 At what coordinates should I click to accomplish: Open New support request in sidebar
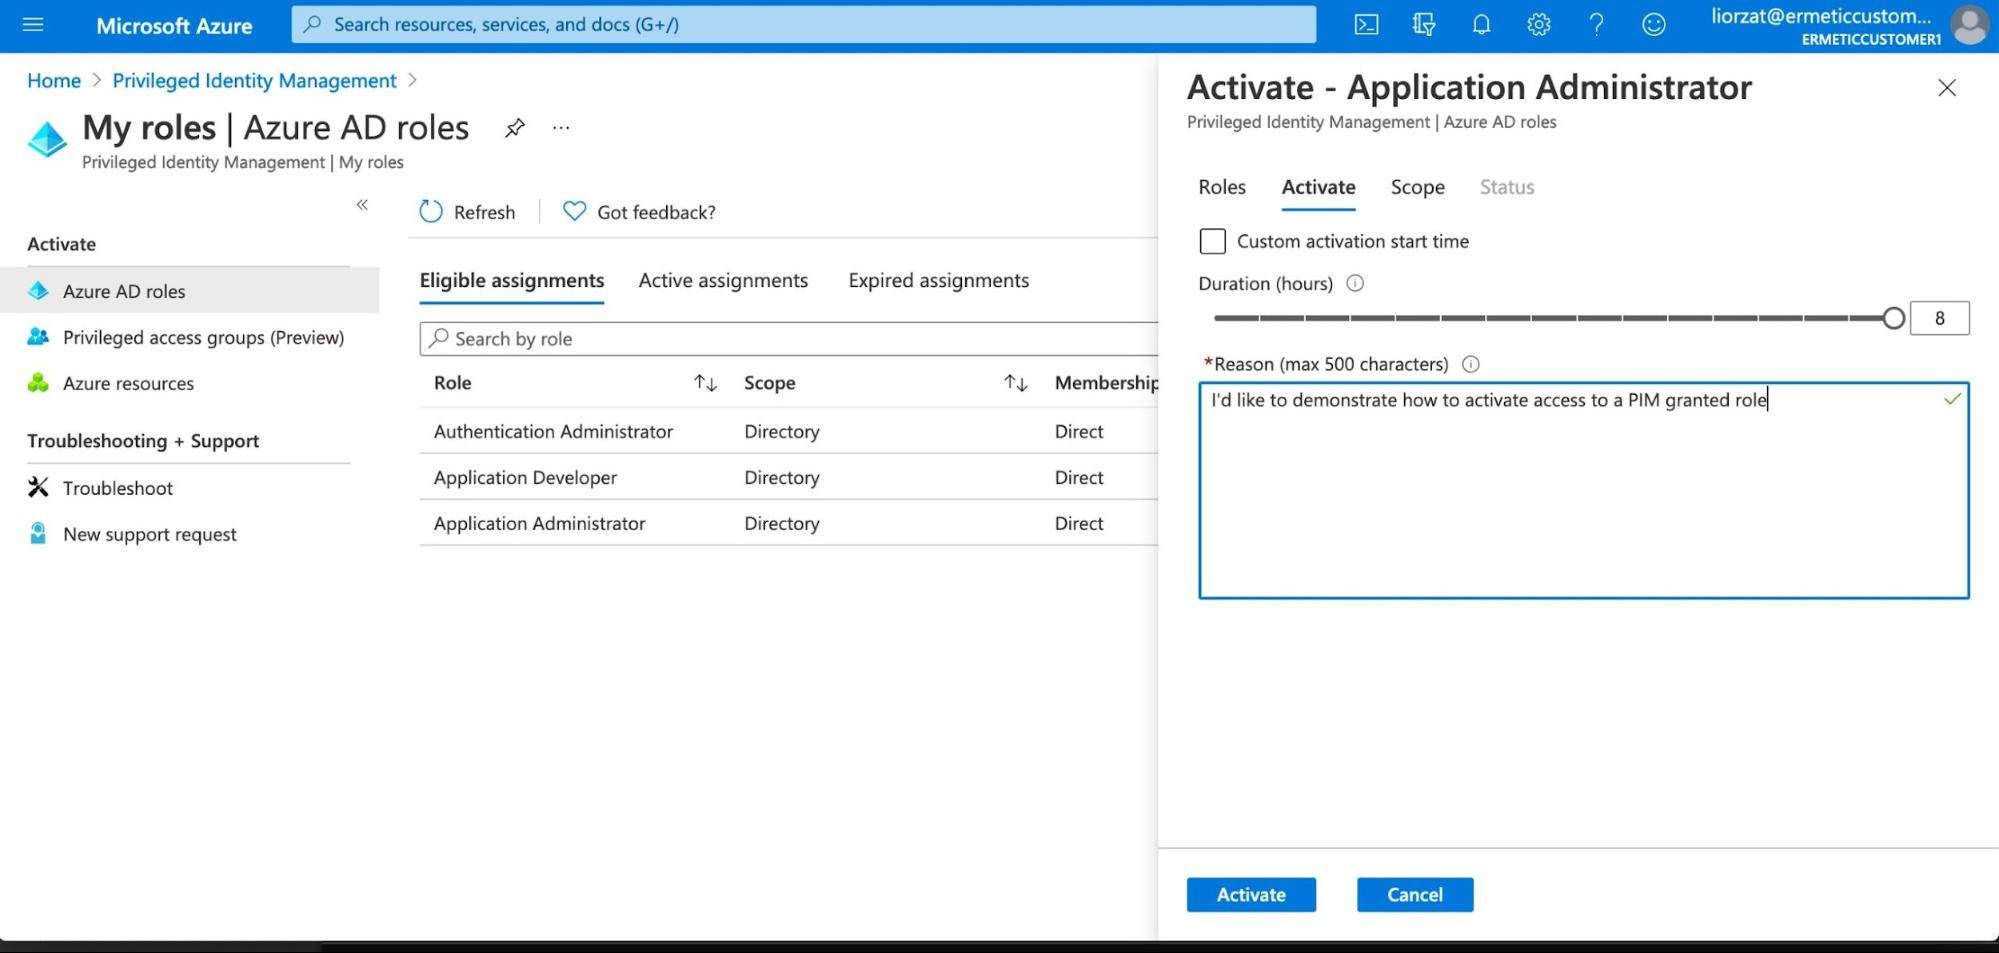coord(189,534)
